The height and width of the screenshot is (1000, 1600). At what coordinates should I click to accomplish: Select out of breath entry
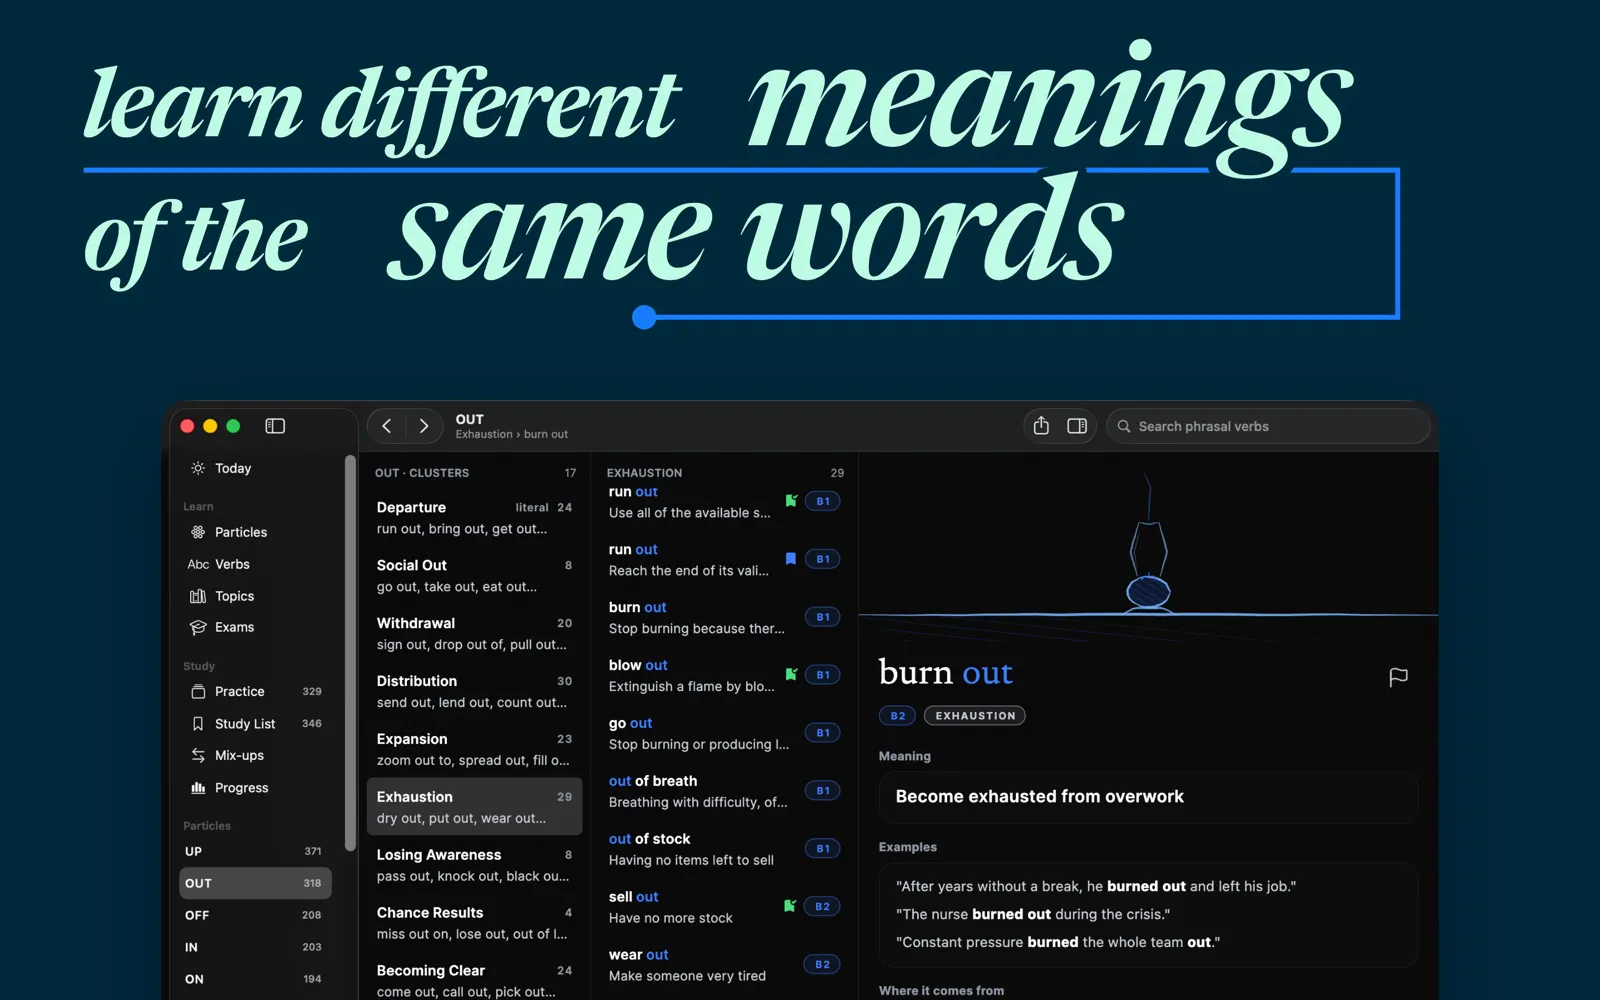(x=725, y=792)
